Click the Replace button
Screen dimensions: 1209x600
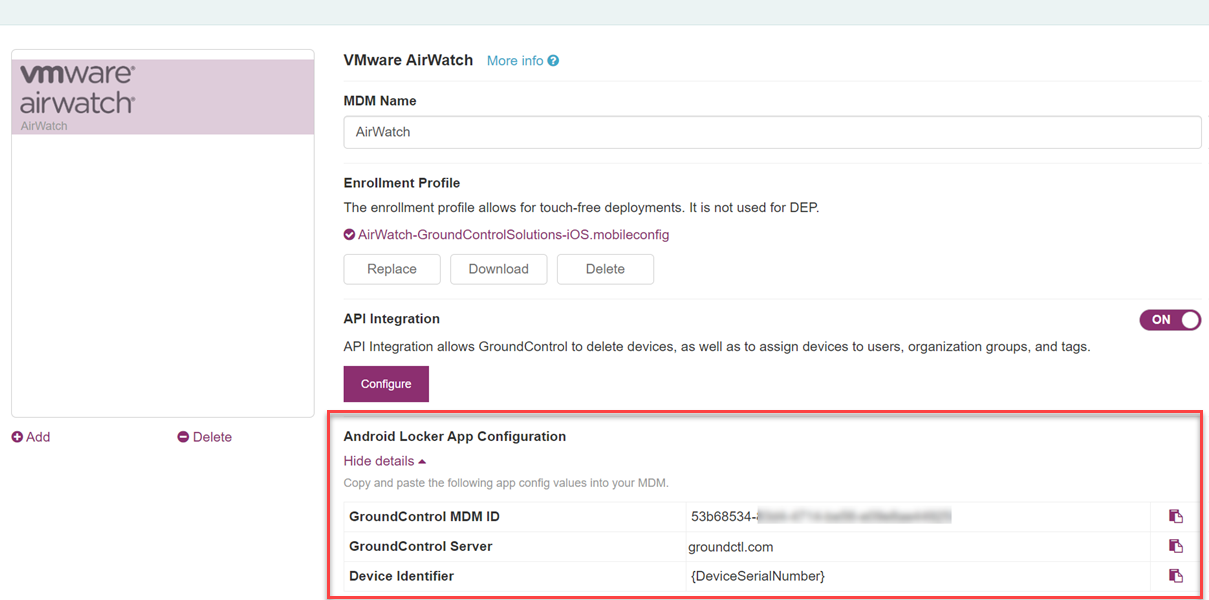click(x=392, y=269)
